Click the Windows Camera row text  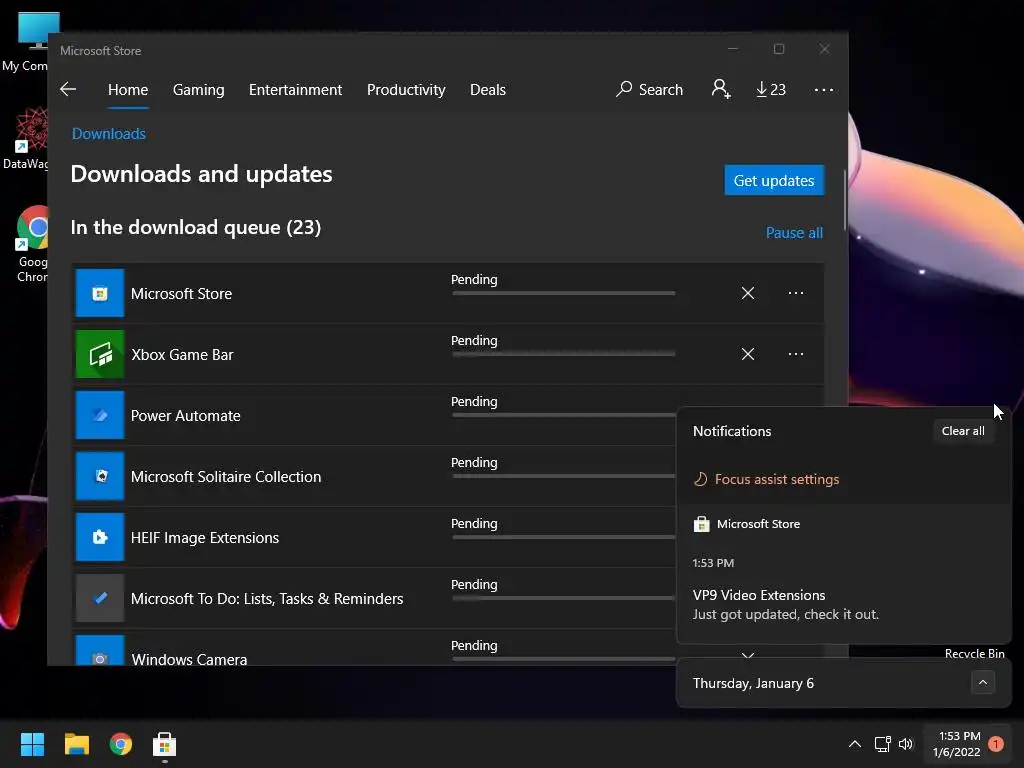[x=189, y=658]
